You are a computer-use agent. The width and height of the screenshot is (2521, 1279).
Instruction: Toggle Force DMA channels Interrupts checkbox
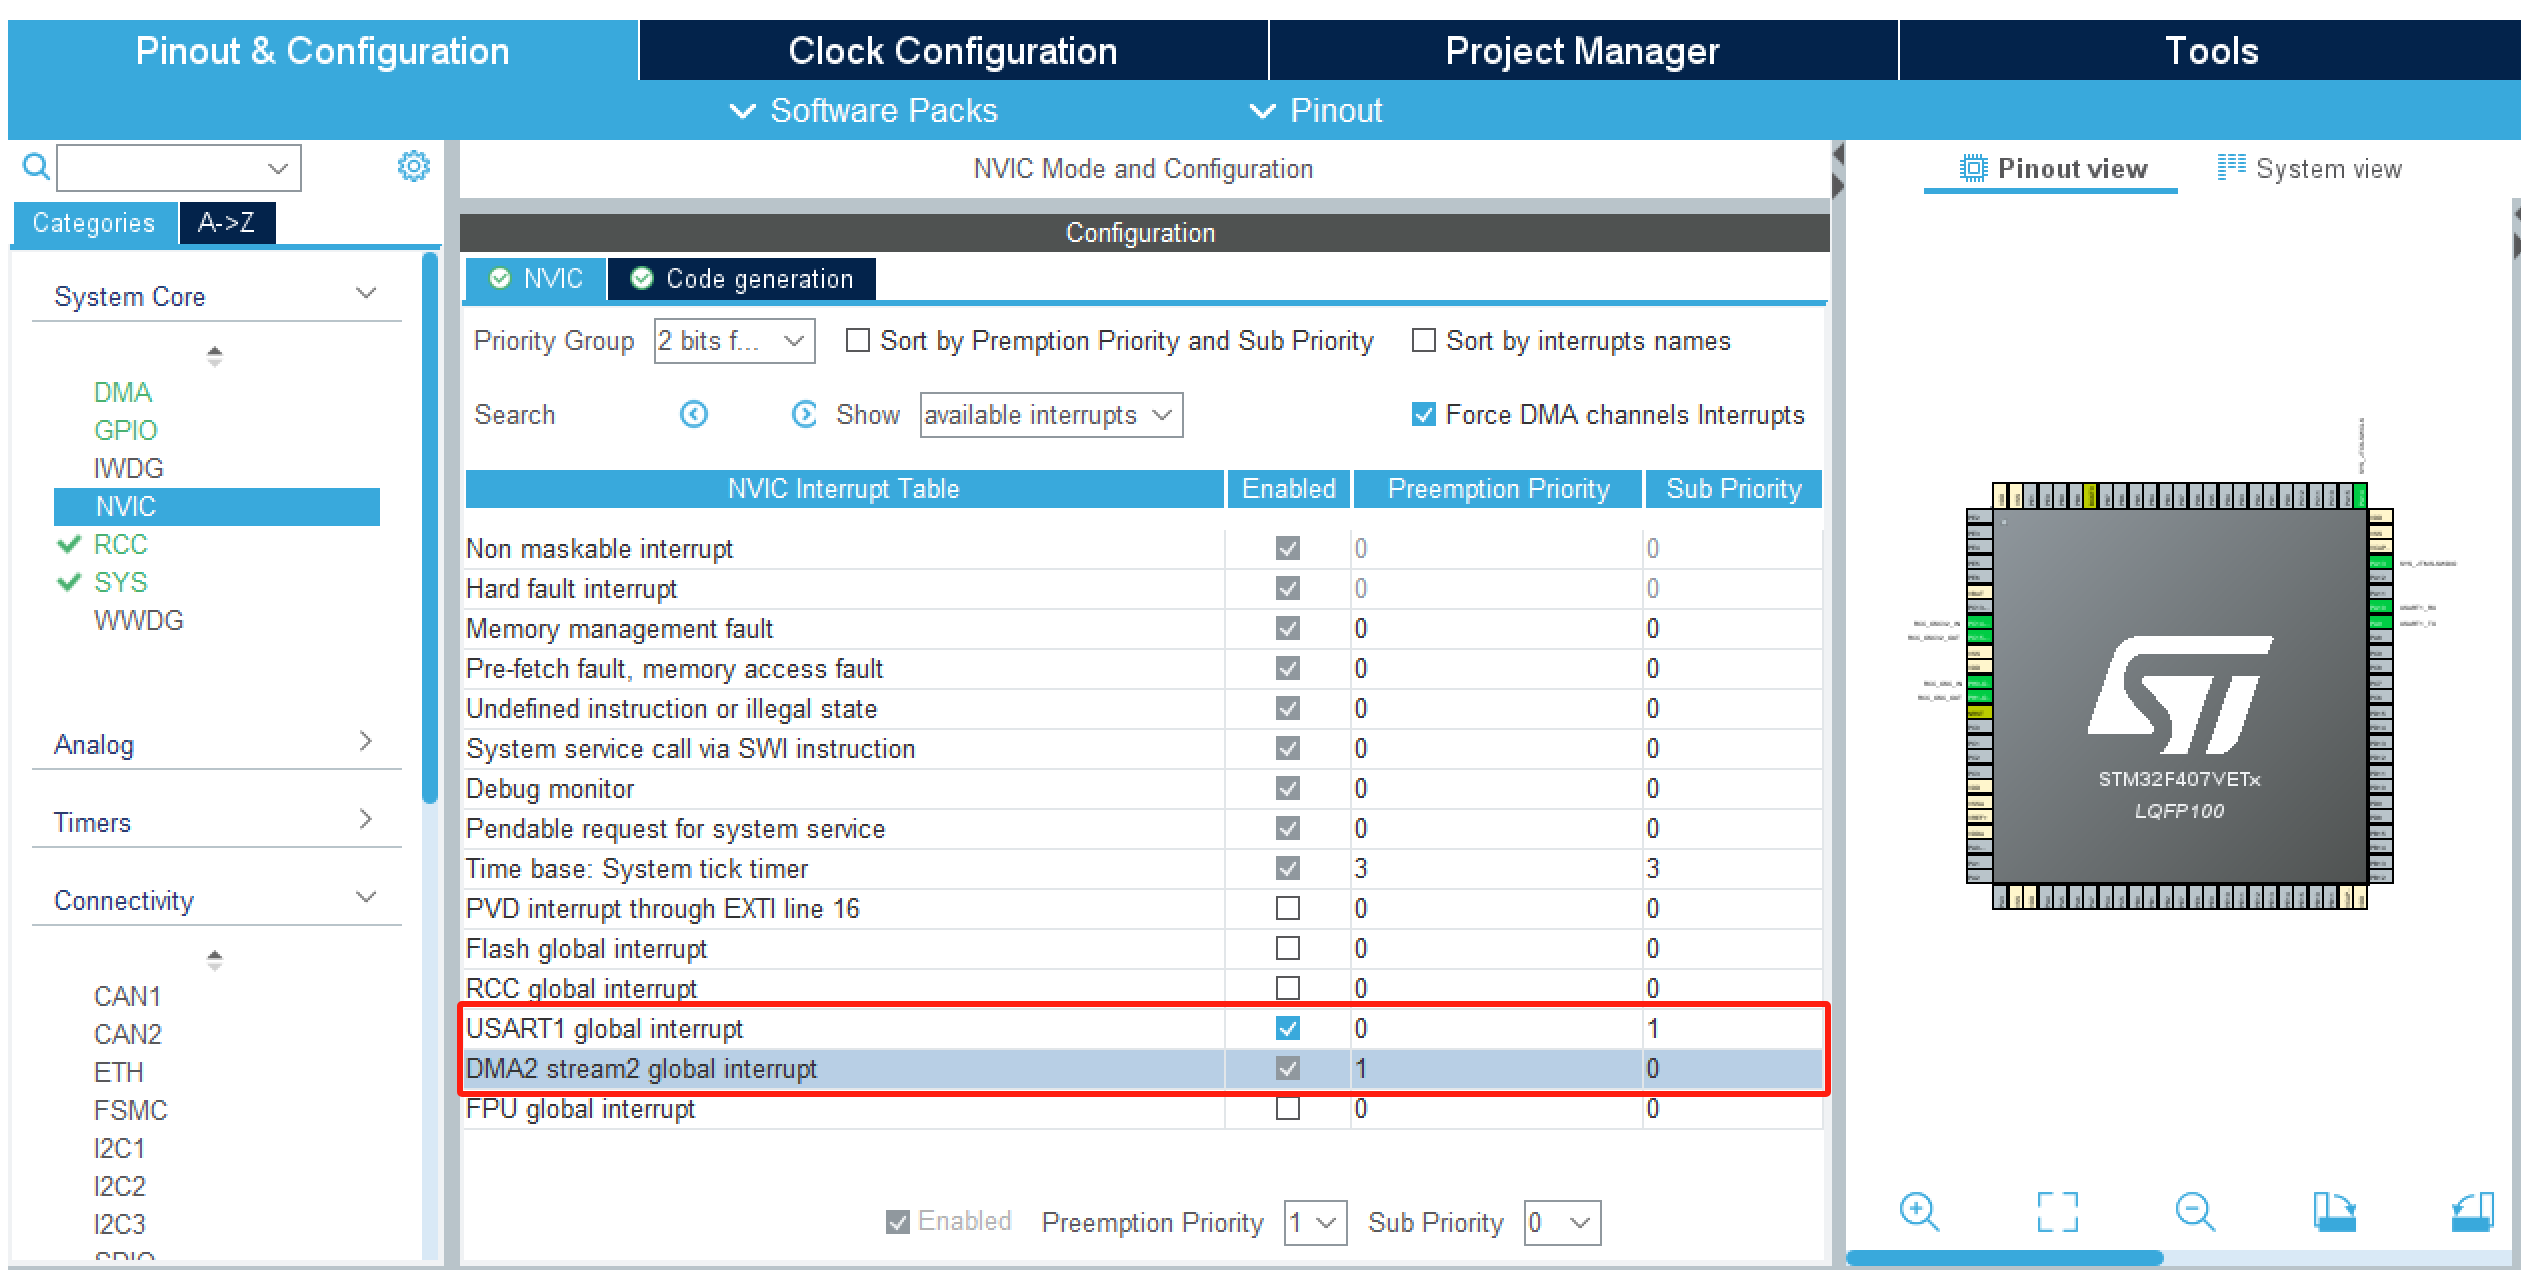(x=1423, y=414)
